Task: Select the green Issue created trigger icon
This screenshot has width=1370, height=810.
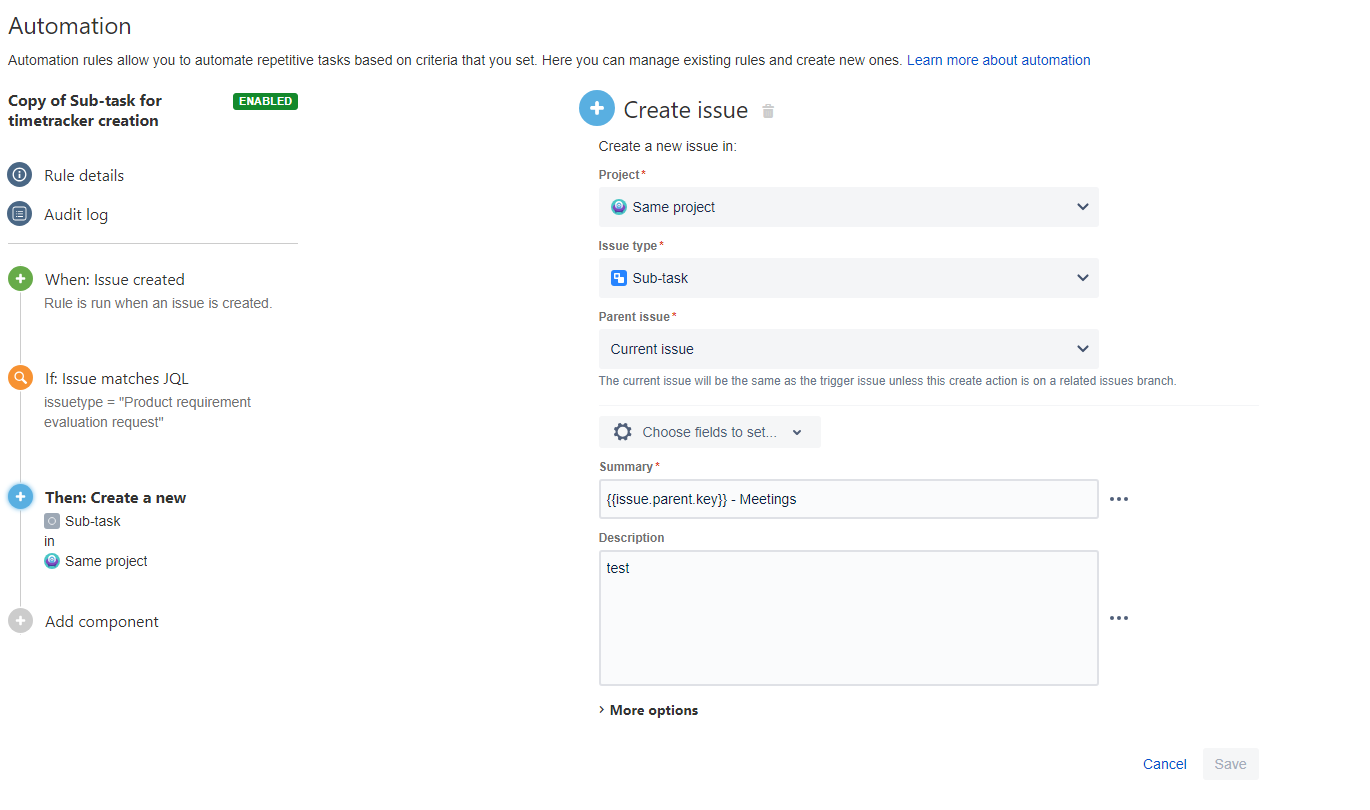Action: pyautogui.click(x=20, y=279)
